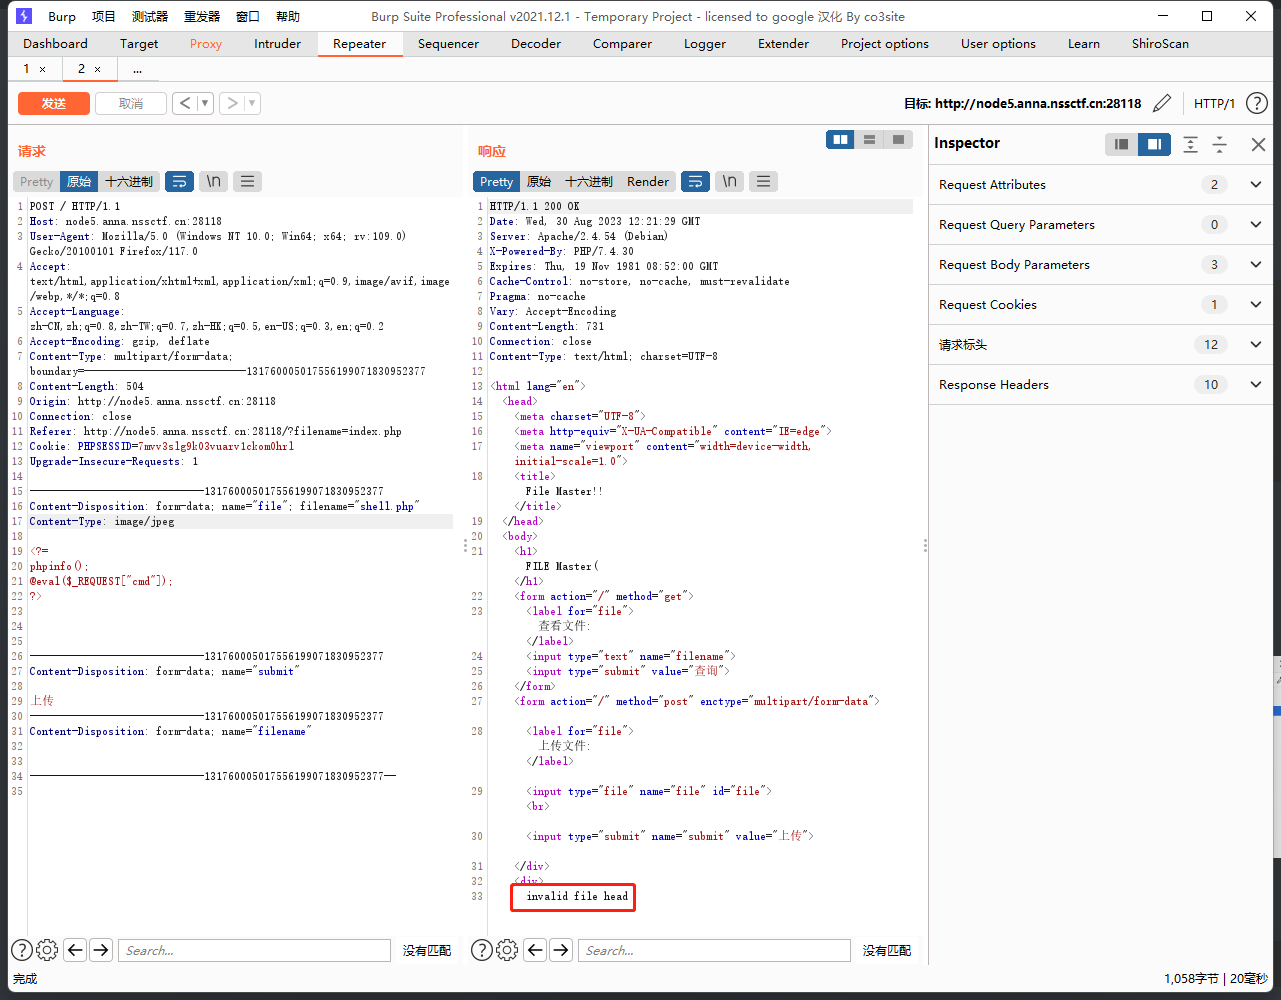Image resolution: width=1281 pixels, height=1000 pixels.
Task: Go to previous request with back arrow
Action: 185,103
